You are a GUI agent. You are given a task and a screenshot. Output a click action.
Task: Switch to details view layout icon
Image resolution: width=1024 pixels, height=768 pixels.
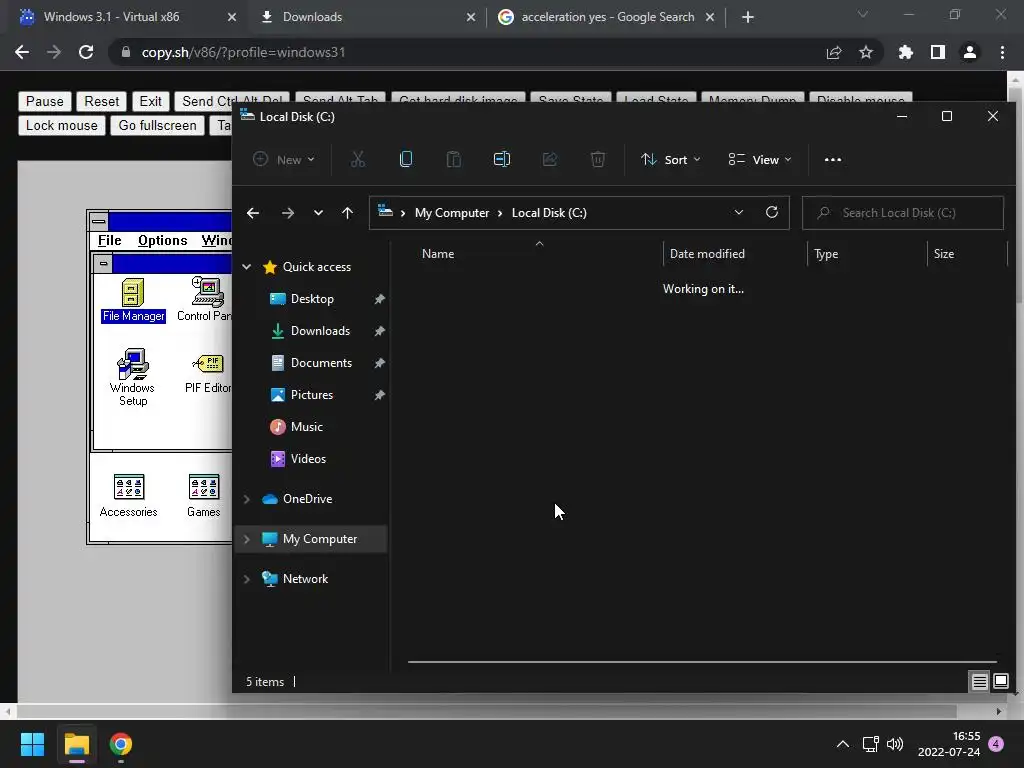click(x=980, y=682)
